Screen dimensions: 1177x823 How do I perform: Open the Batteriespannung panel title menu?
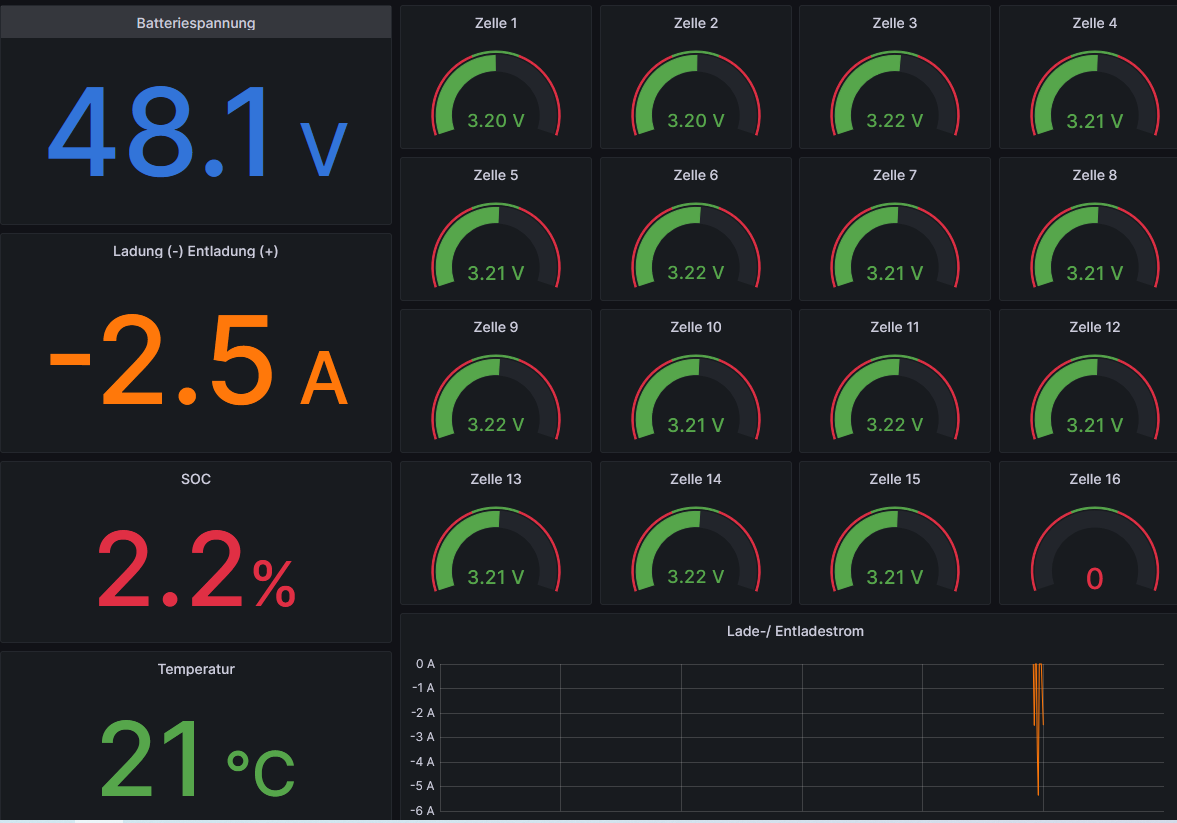(x=195, y=23)
